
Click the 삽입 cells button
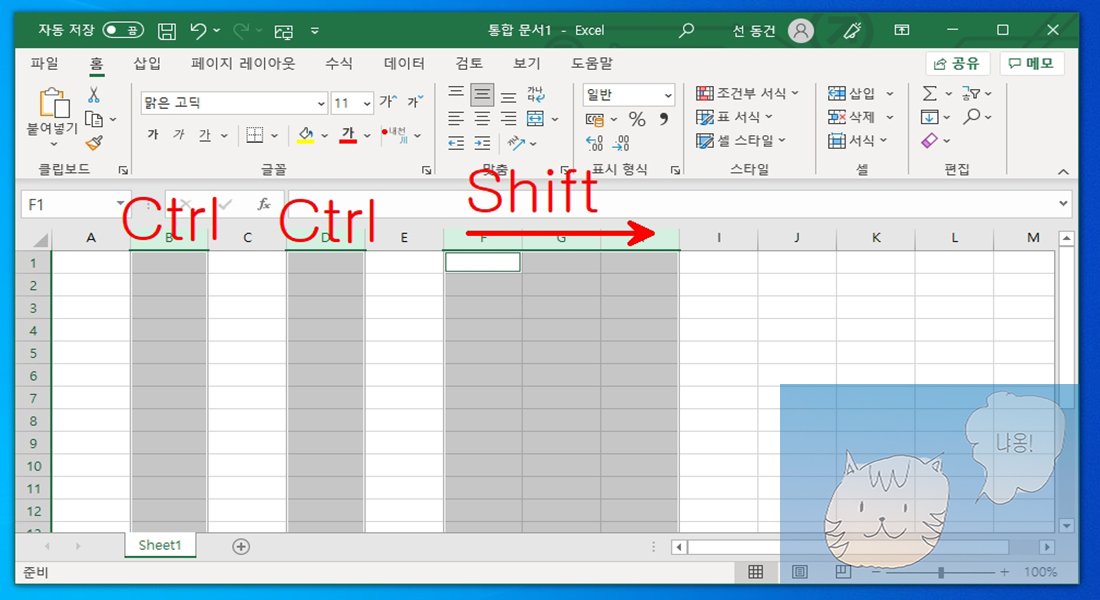852,93
